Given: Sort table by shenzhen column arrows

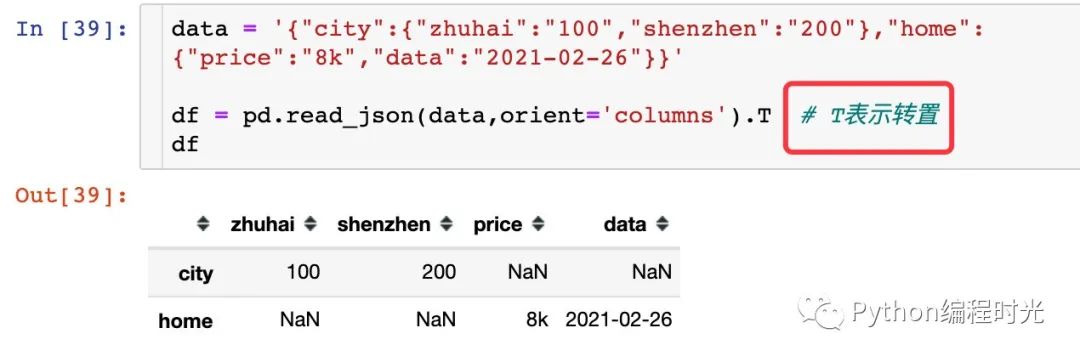Looking at the screenshot, I should point(447,224).
